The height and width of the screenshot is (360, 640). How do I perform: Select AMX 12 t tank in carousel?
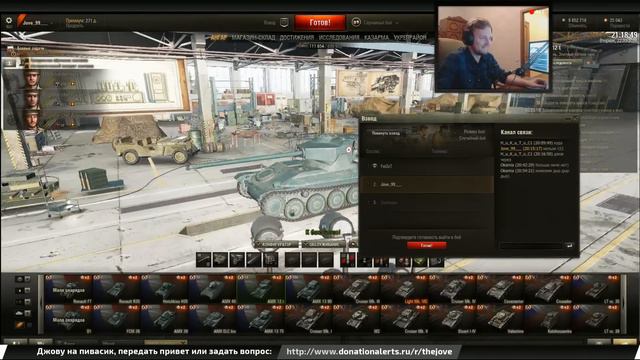point(260,289)
